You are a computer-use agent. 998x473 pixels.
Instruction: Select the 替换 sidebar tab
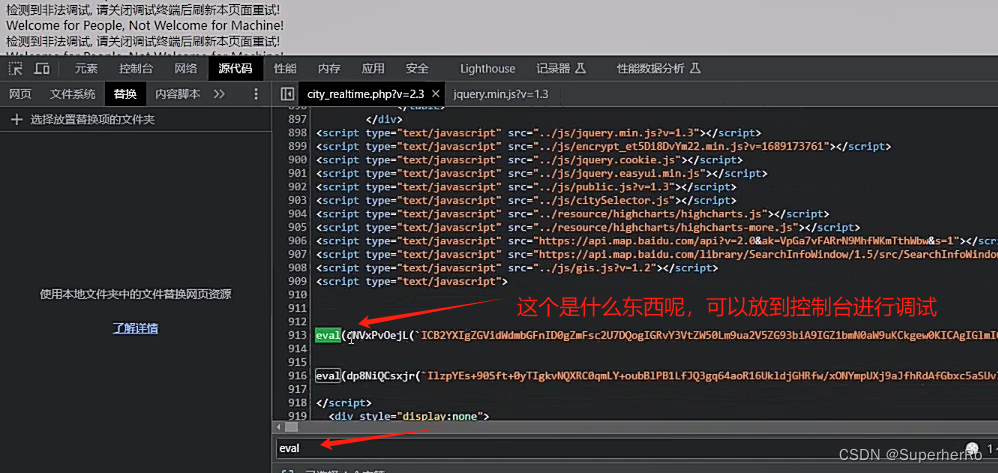(125, 94)
